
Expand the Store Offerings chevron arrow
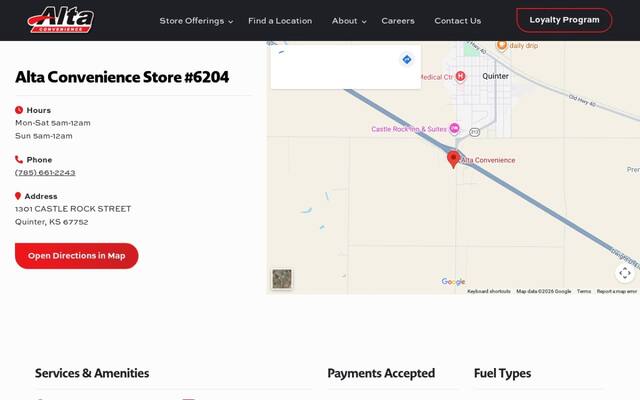pos(231,22)
